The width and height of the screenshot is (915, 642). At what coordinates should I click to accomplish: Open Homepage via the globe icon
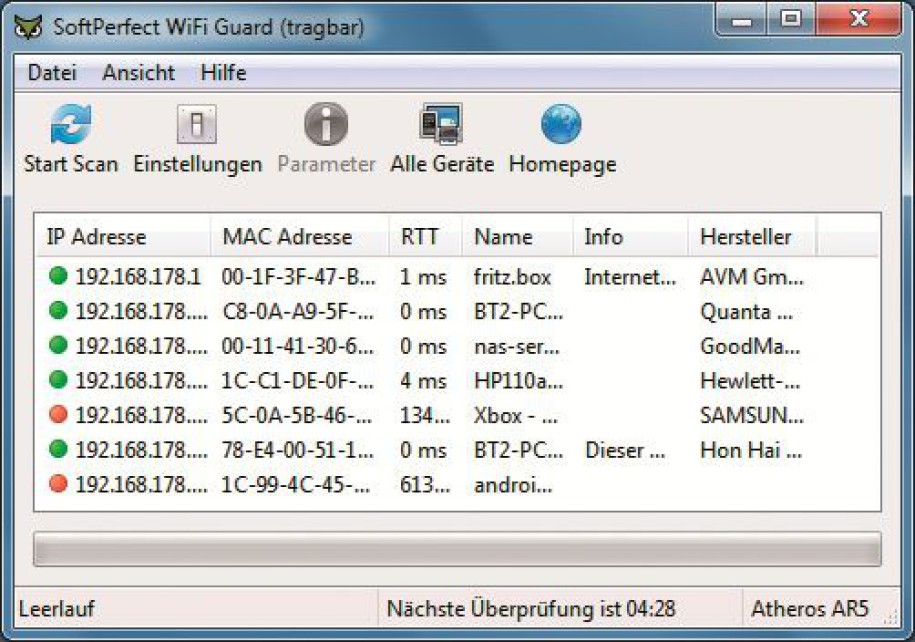(x=561, y=124)
